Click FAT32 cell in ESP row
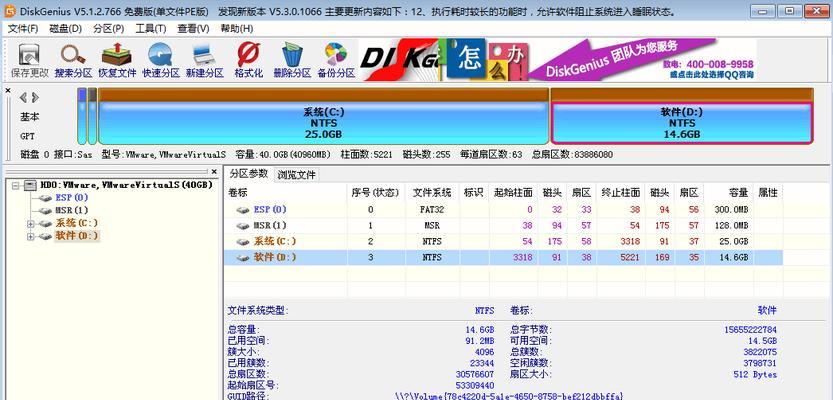This screenshot has width=833, height=400. click(432, 209)
